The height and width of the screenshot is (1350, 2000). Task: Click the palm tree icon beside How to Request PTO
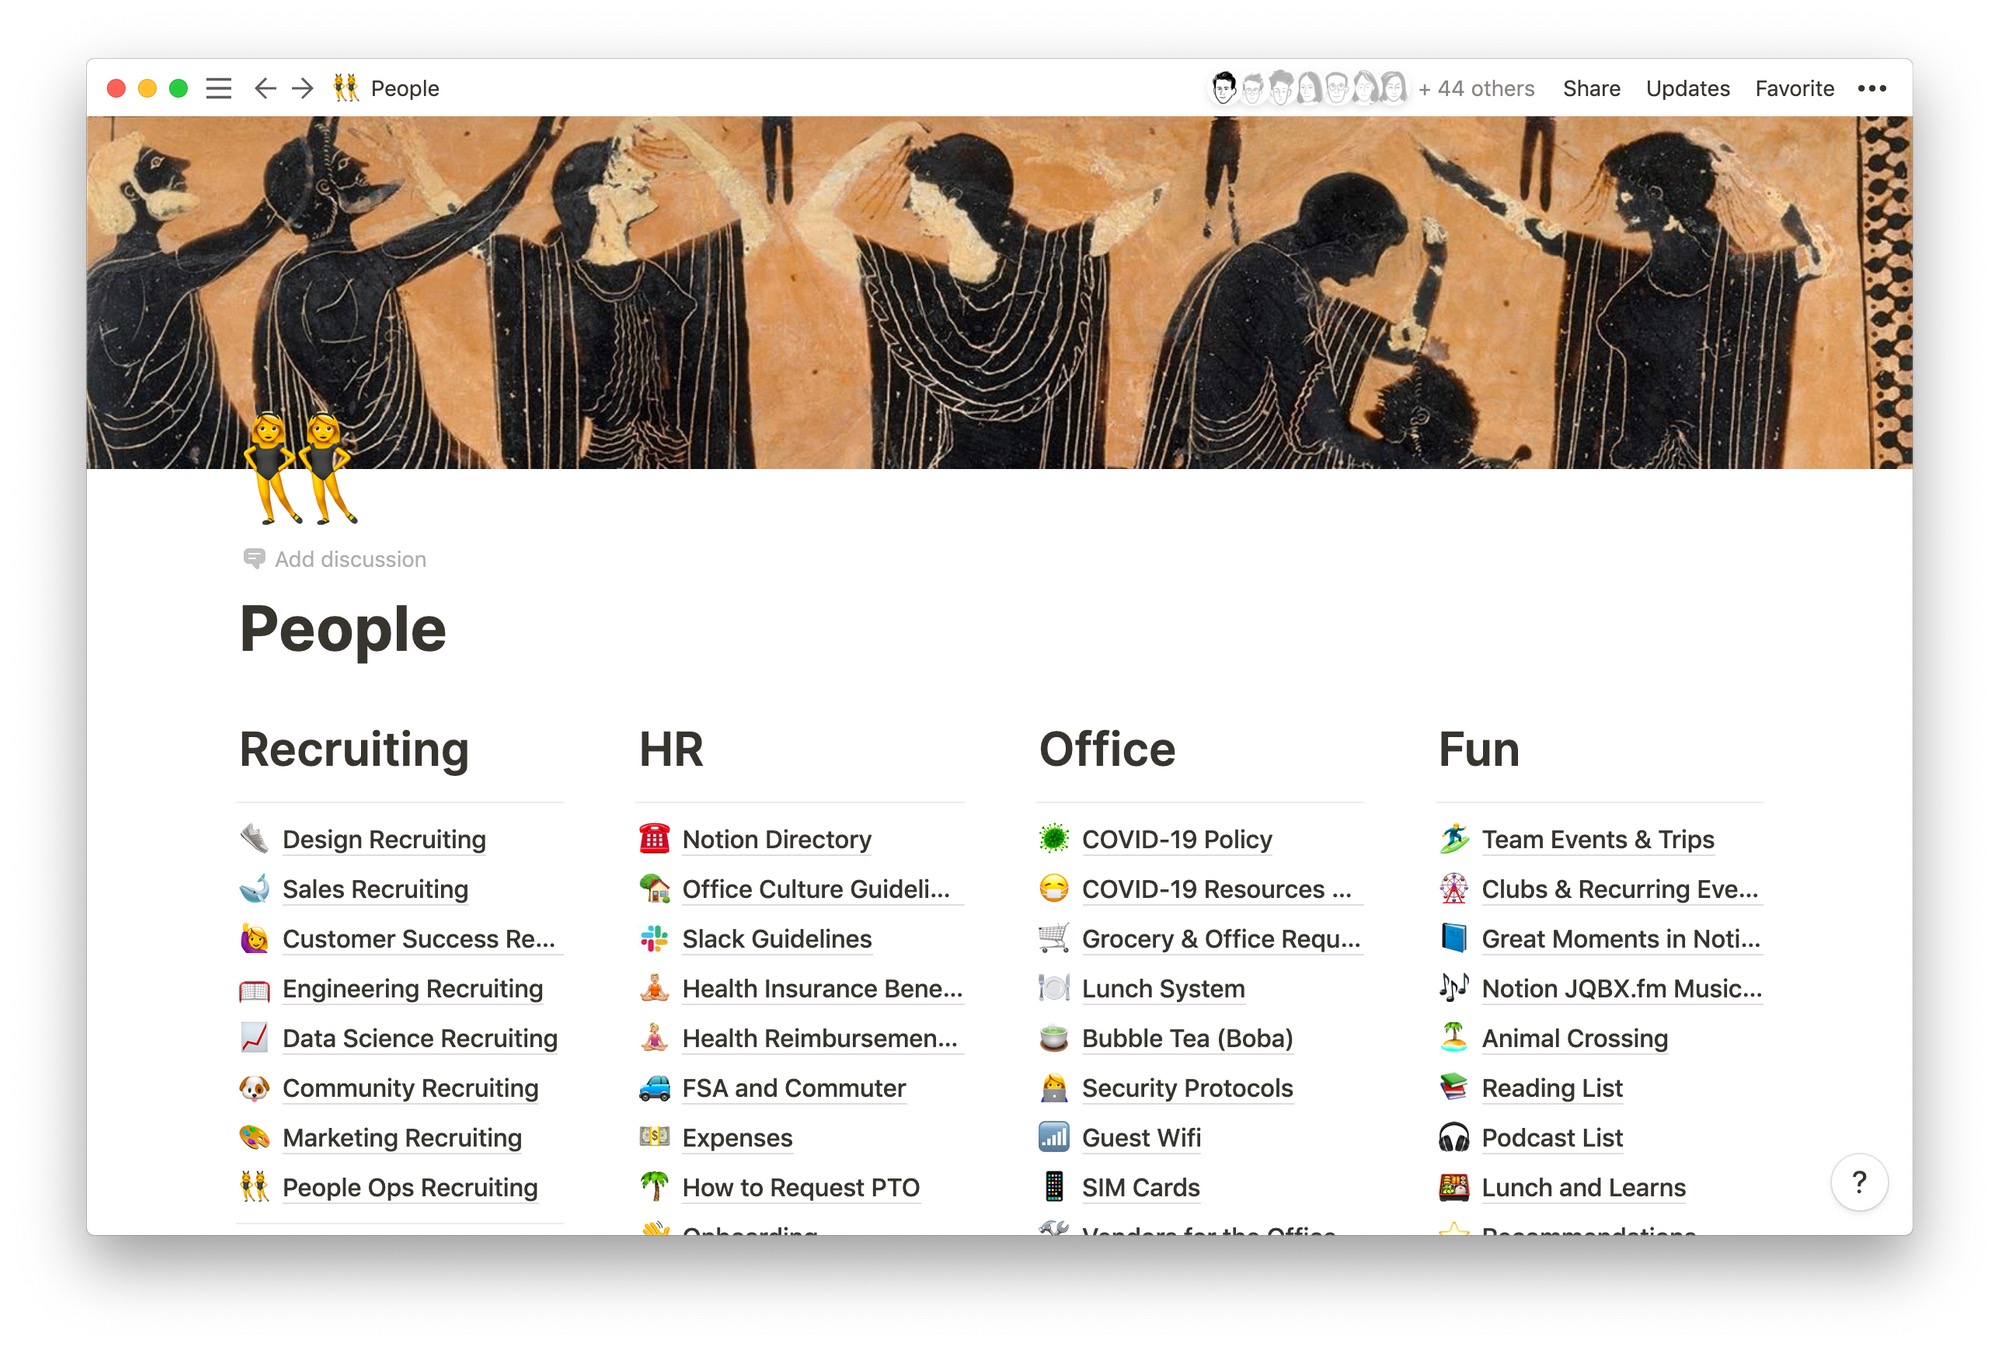654,1187
